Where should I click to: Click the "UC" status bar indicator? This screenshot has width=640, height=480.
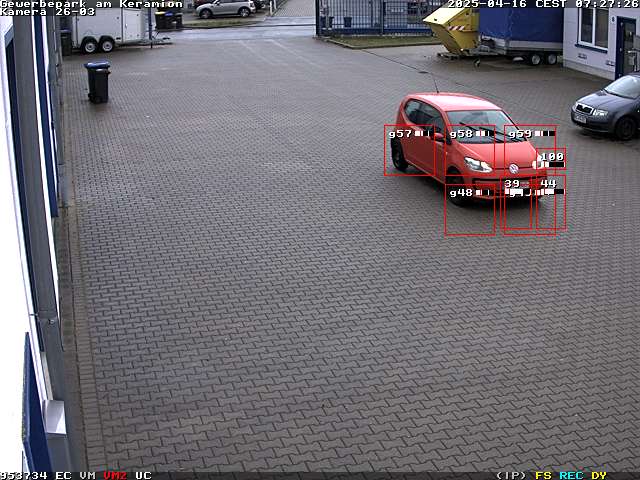143,476
